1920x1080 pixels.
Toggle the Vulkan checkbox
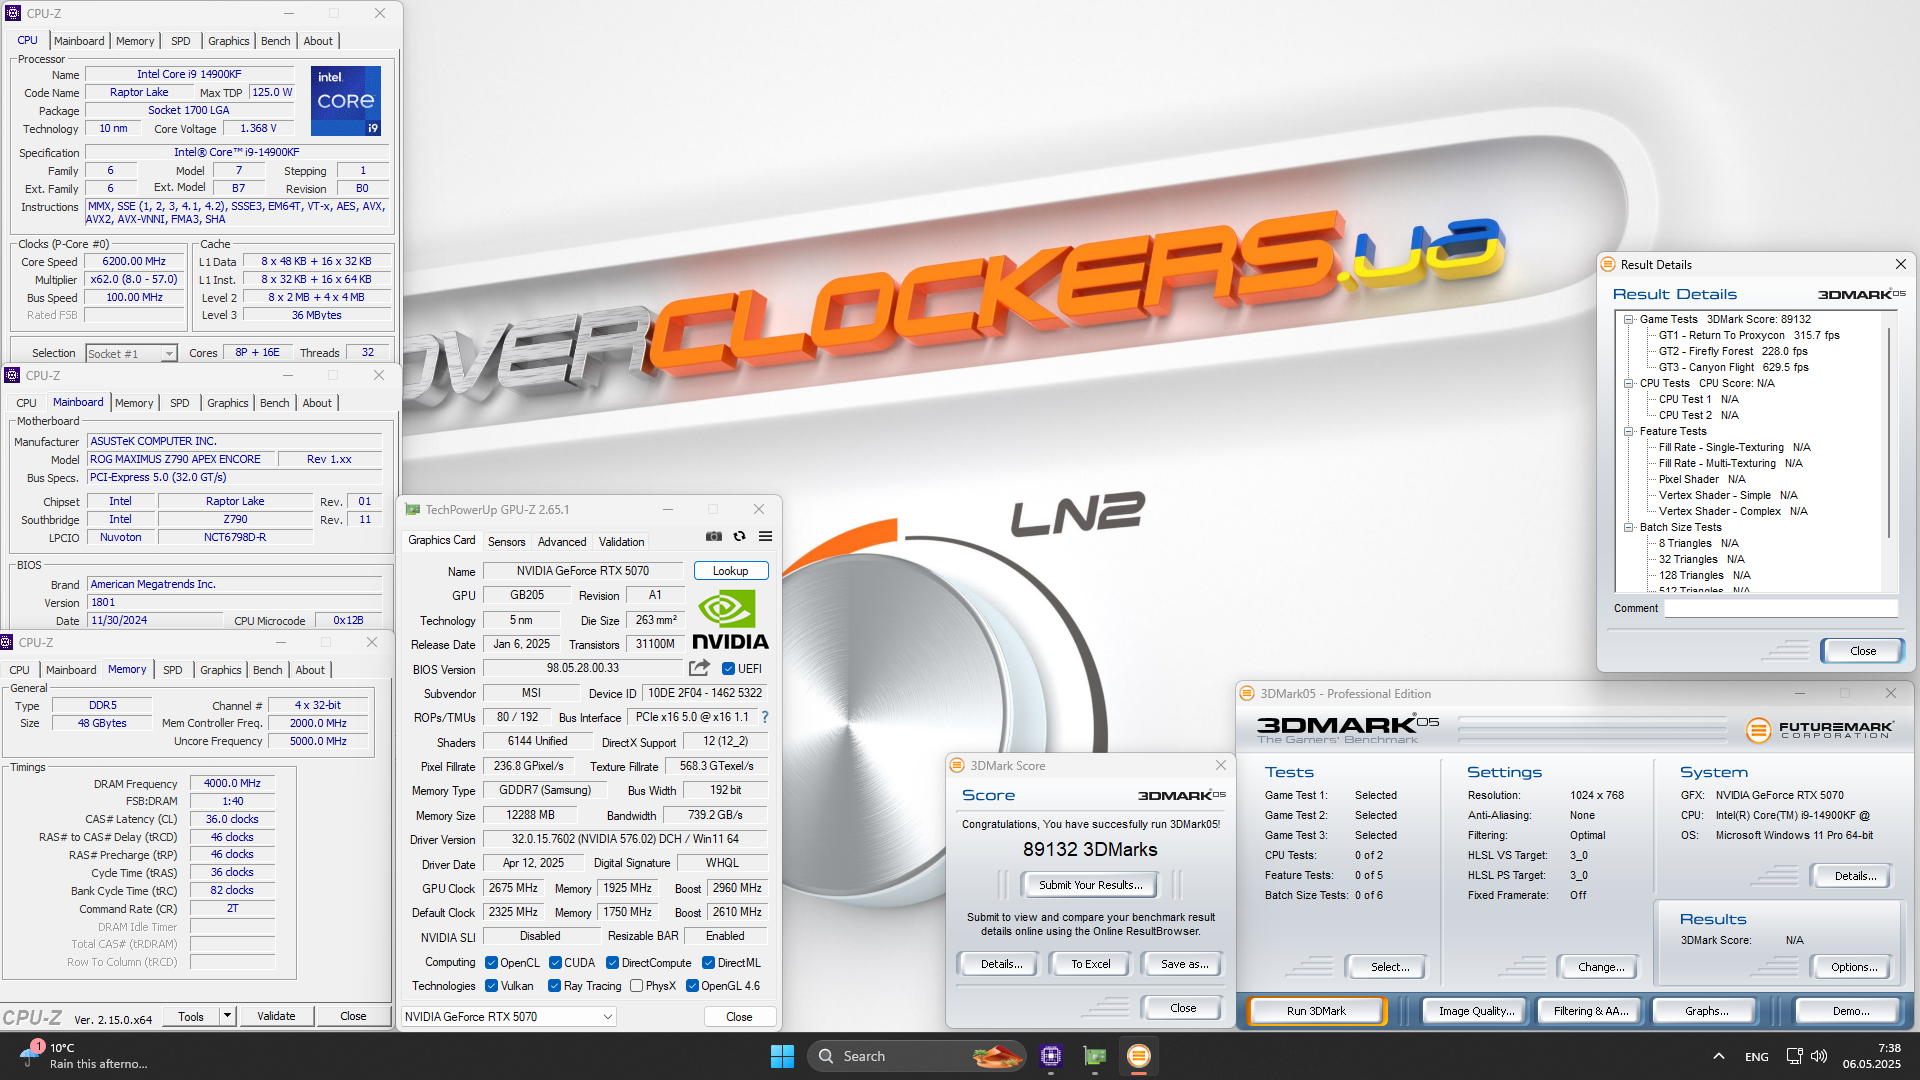pyautogui.click(x=491, y=986)
